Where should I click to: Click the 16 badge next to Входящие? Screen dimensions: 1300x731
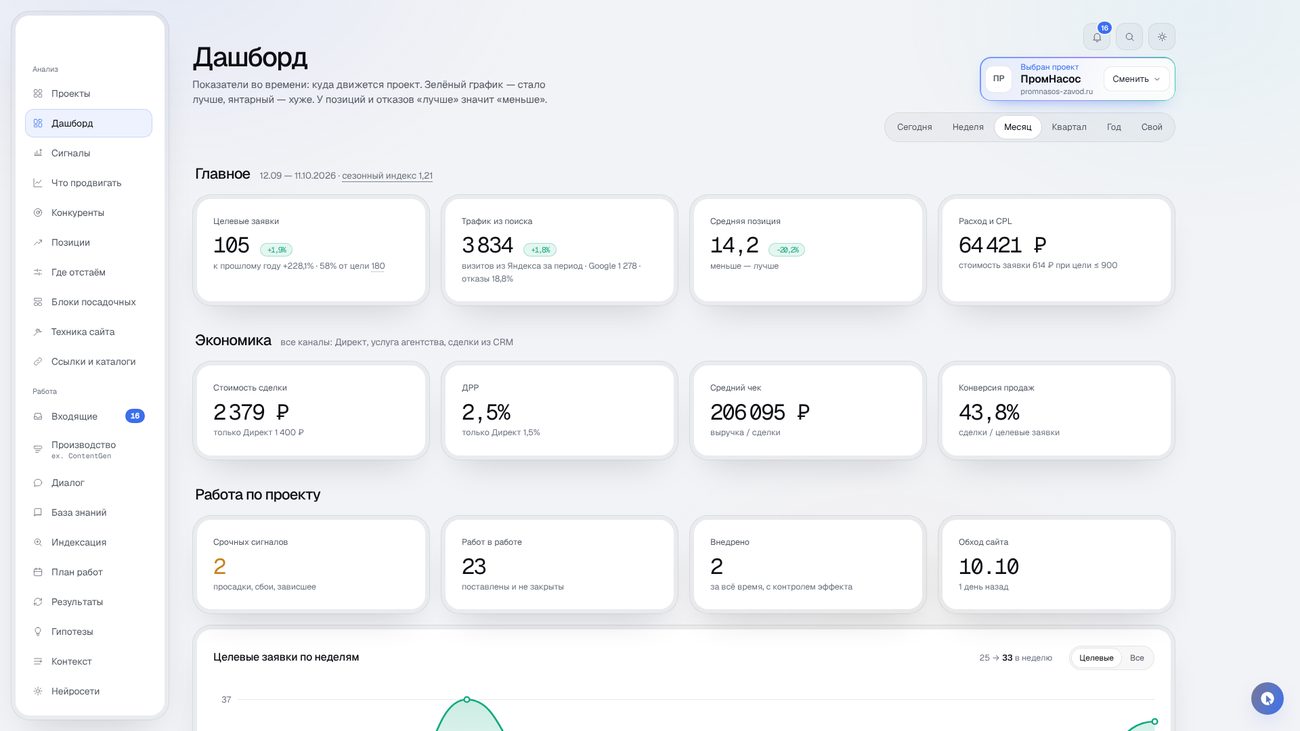135,416
